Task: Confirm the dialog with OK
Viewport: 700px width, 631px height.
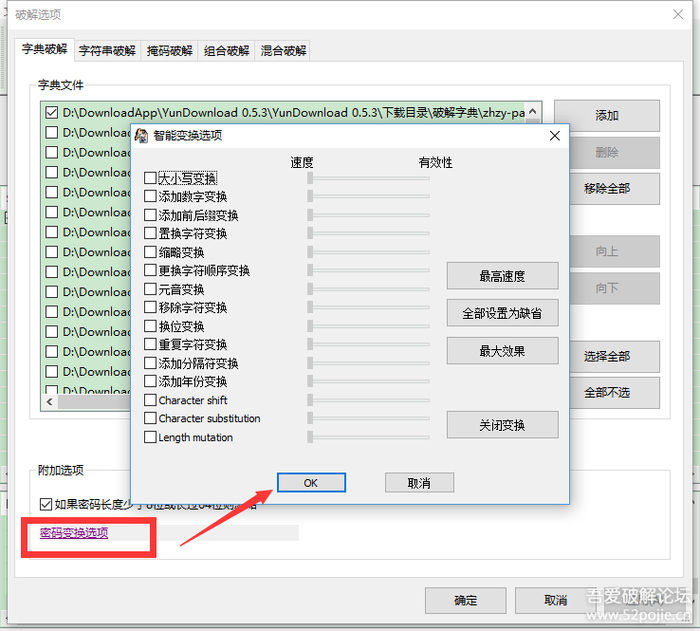Action: (311, 483)
